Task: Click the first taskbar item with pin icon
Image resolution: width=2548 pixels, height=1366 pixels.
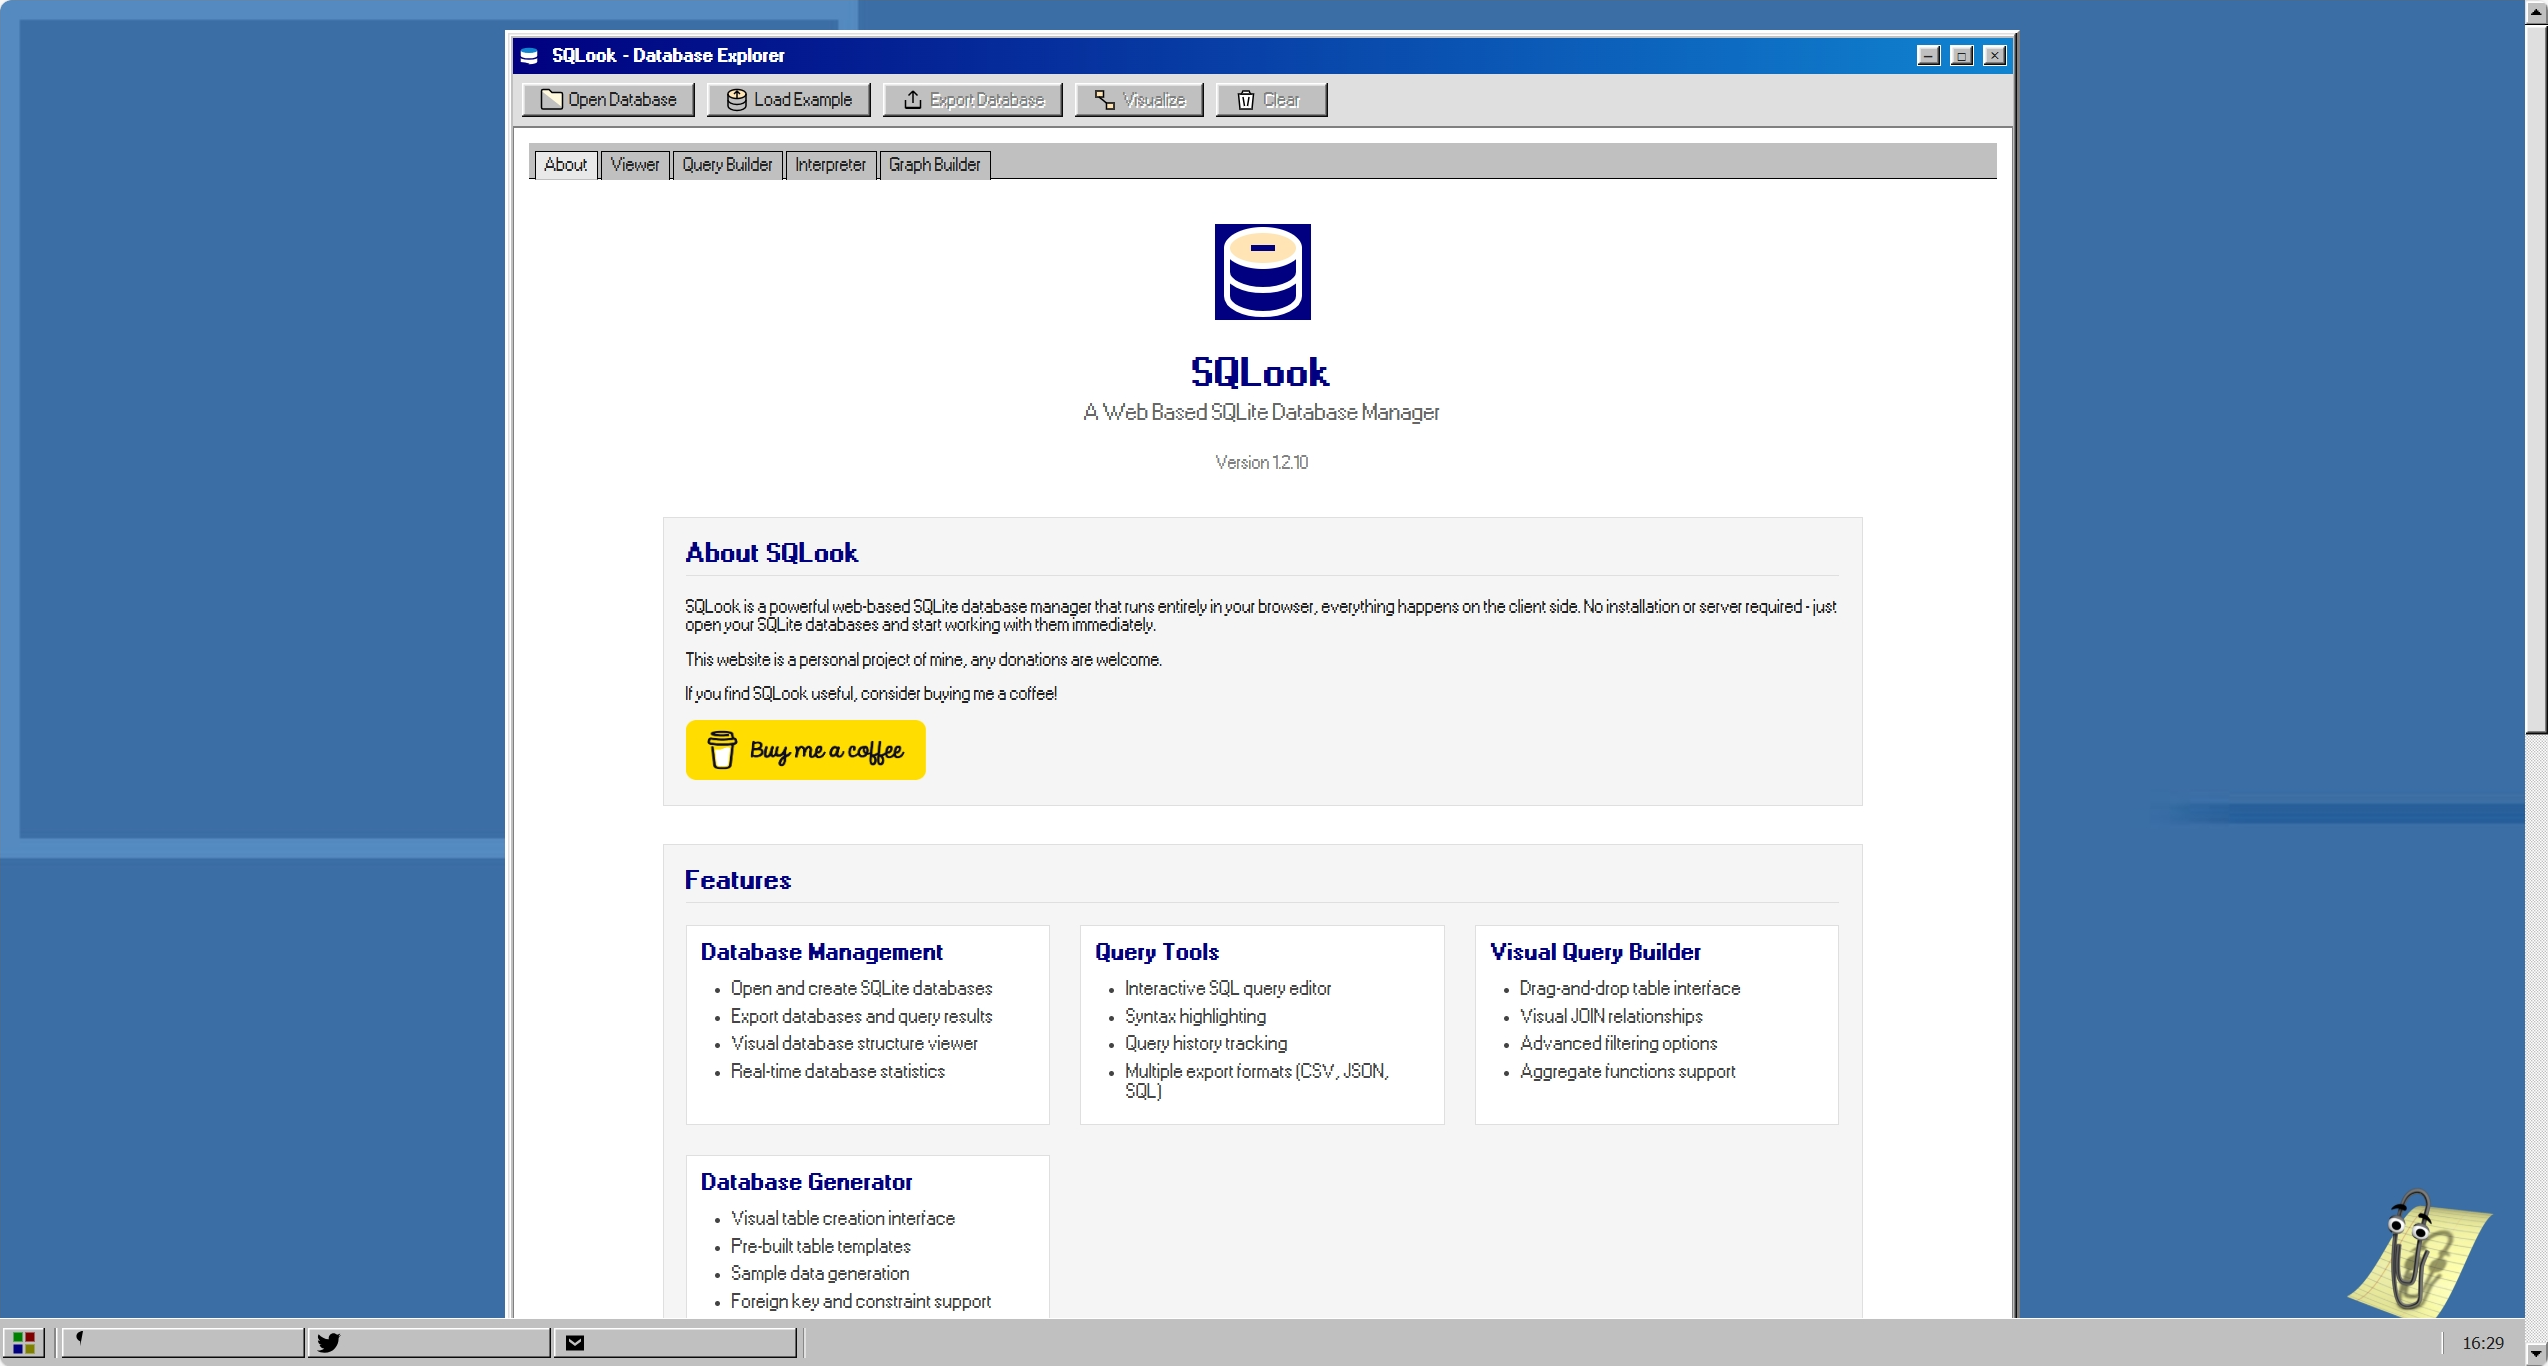Action: [182, 1342]
